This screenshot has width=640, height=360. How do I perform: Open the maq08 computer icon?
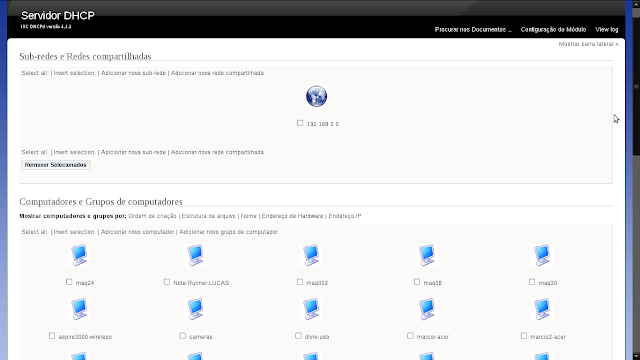[x=427, y=255]
